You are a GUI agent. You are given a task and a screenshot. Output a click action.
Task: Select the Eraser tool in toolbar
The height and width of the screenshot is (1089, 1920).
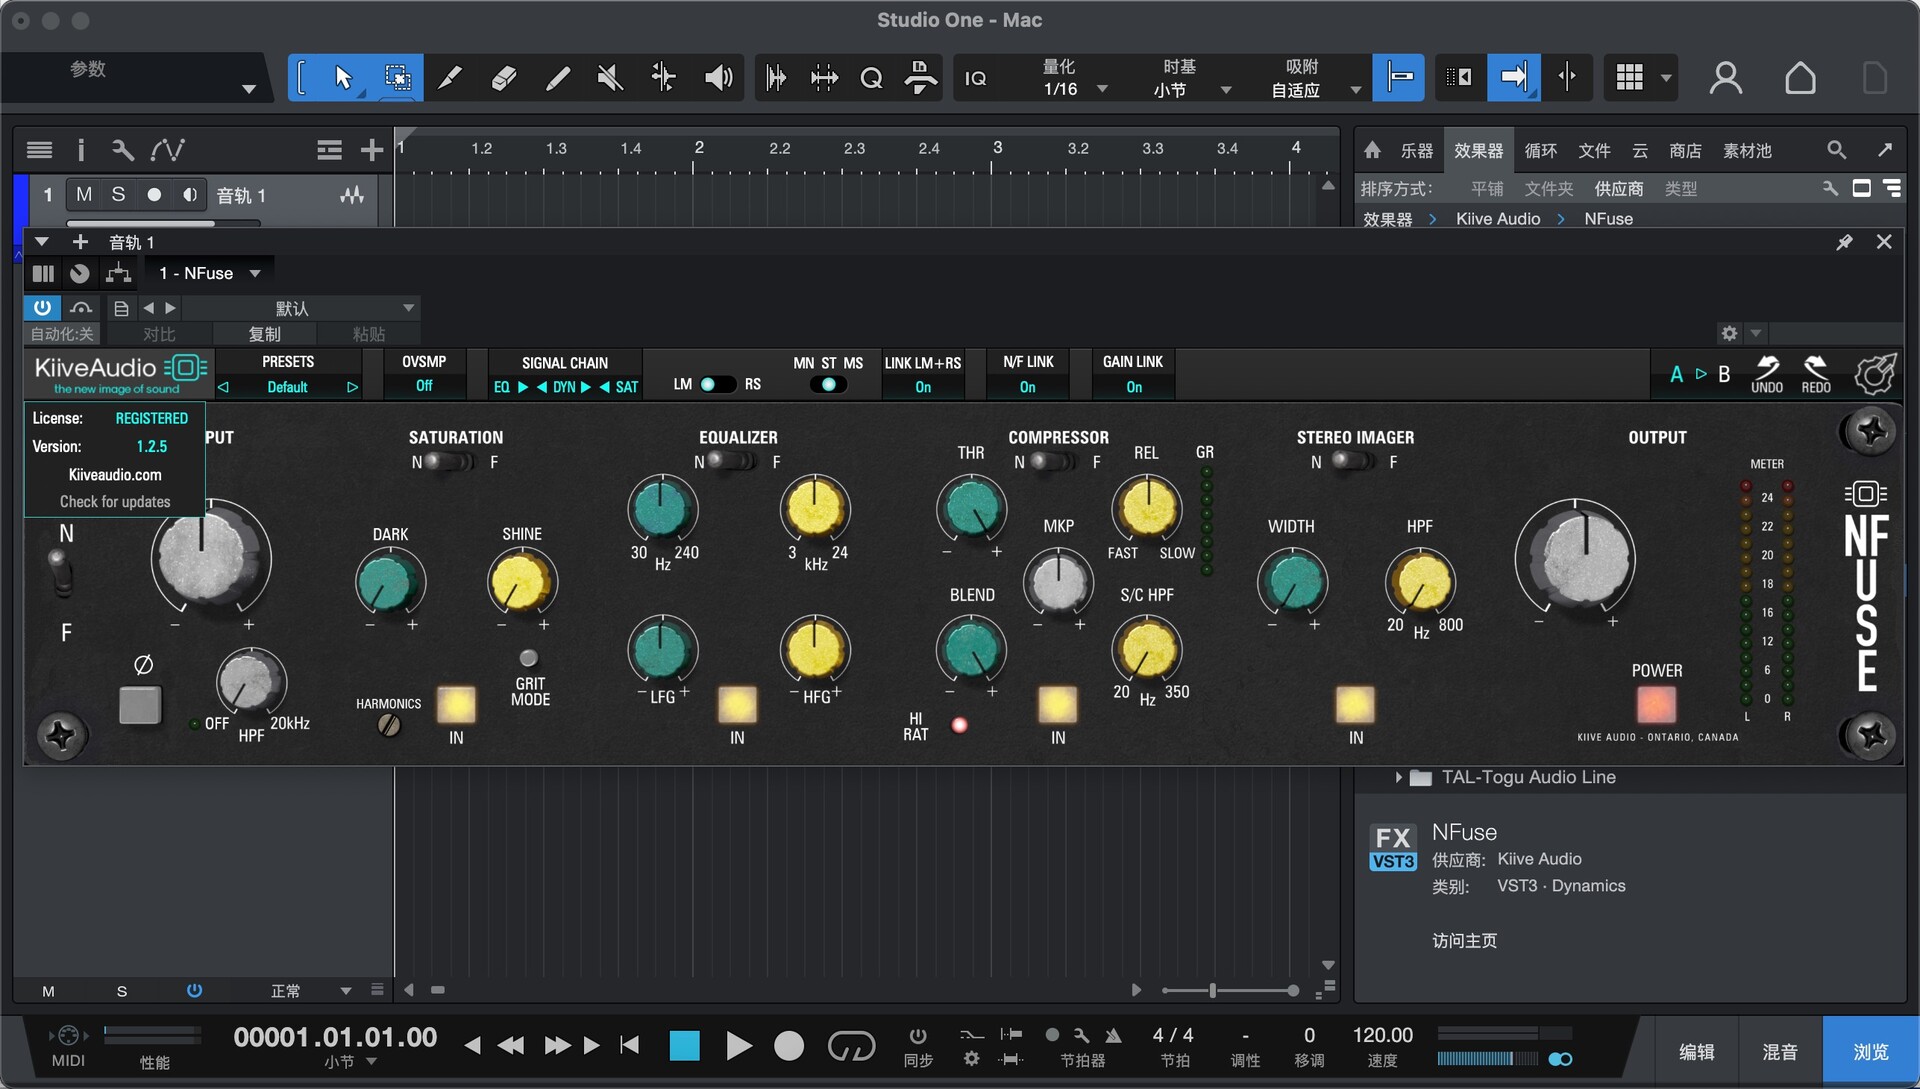point(504,78)
